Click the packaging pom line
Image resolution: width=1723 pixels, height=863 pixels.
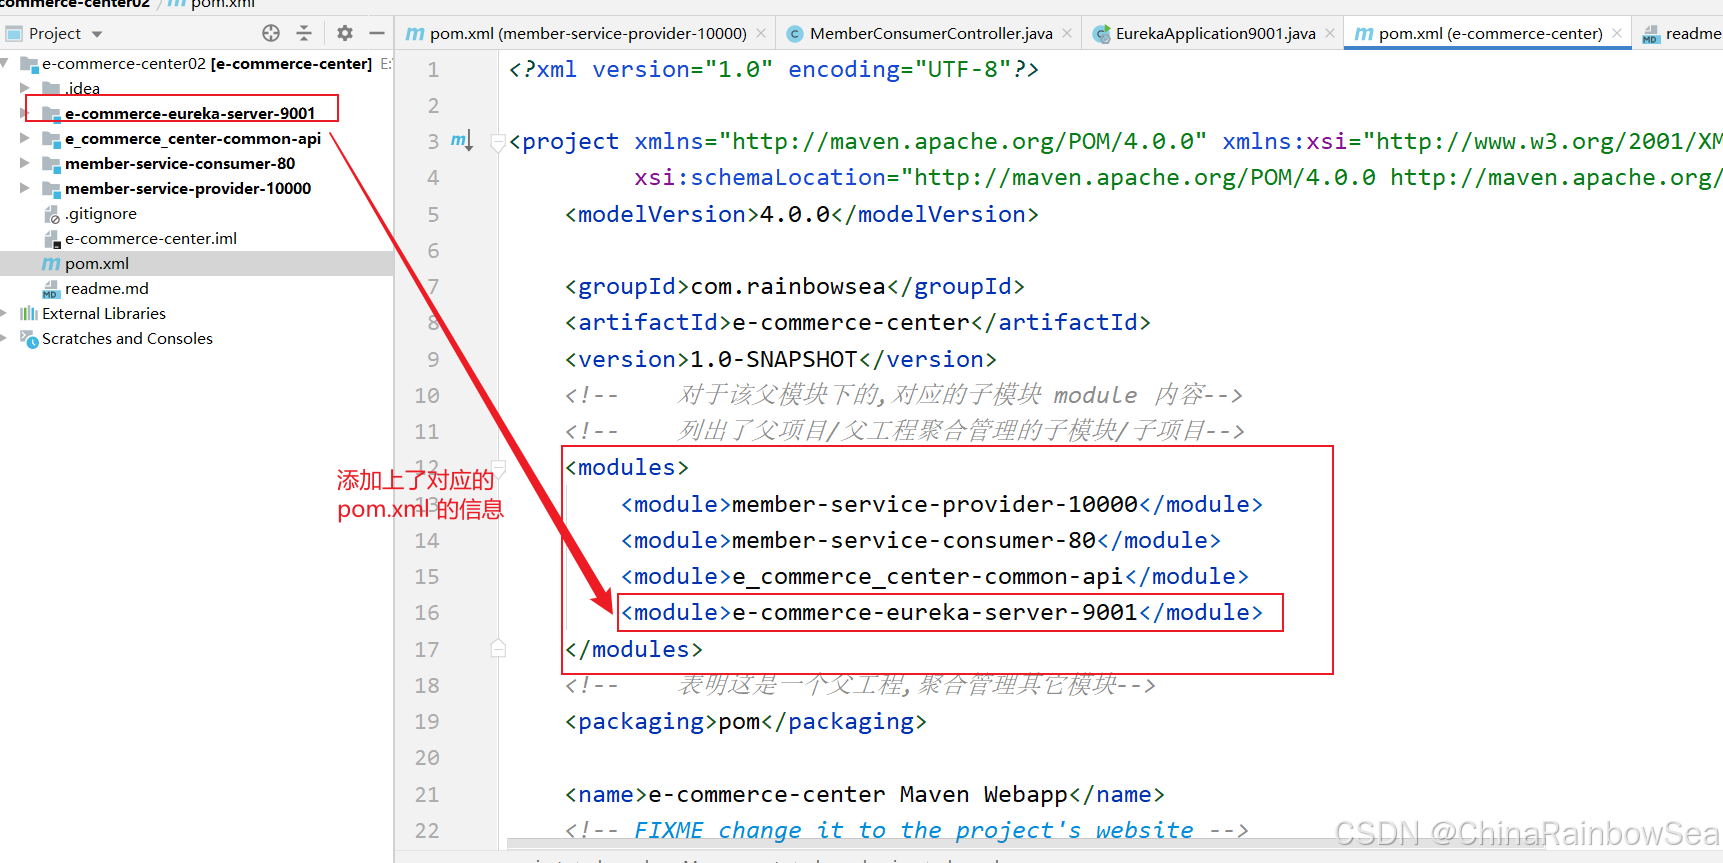[x=746, y=721]
